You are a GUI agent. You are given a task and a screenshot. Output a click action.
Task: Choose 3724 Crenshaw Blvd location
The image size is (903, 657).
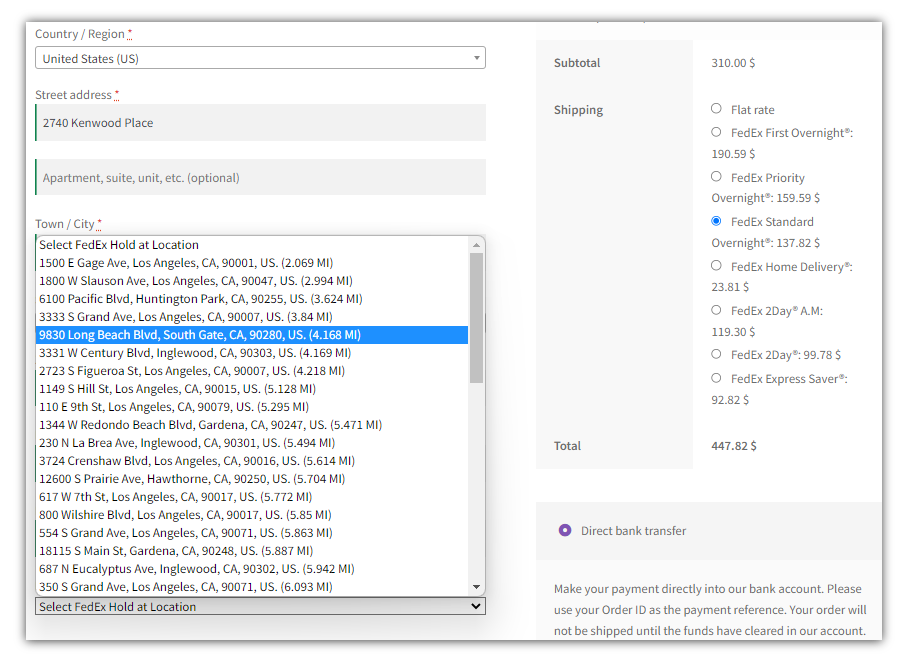[x=252, y=461]
